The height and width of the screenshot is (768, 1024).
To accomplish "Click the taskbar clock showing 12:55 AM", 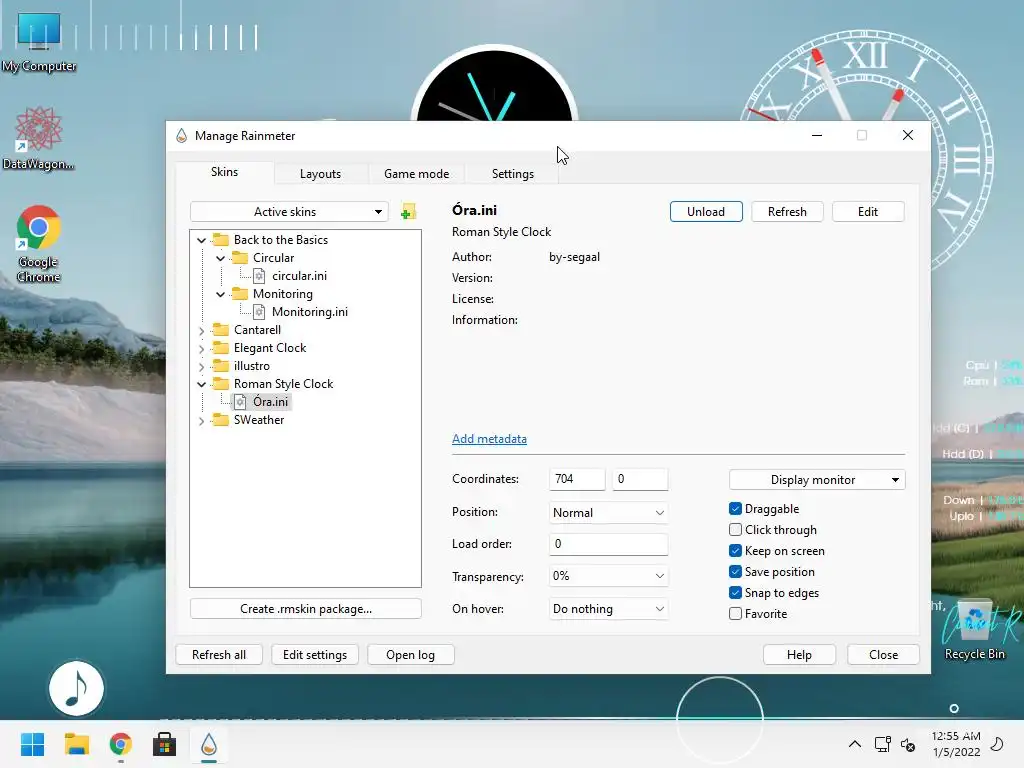I will tap(956, 744).
